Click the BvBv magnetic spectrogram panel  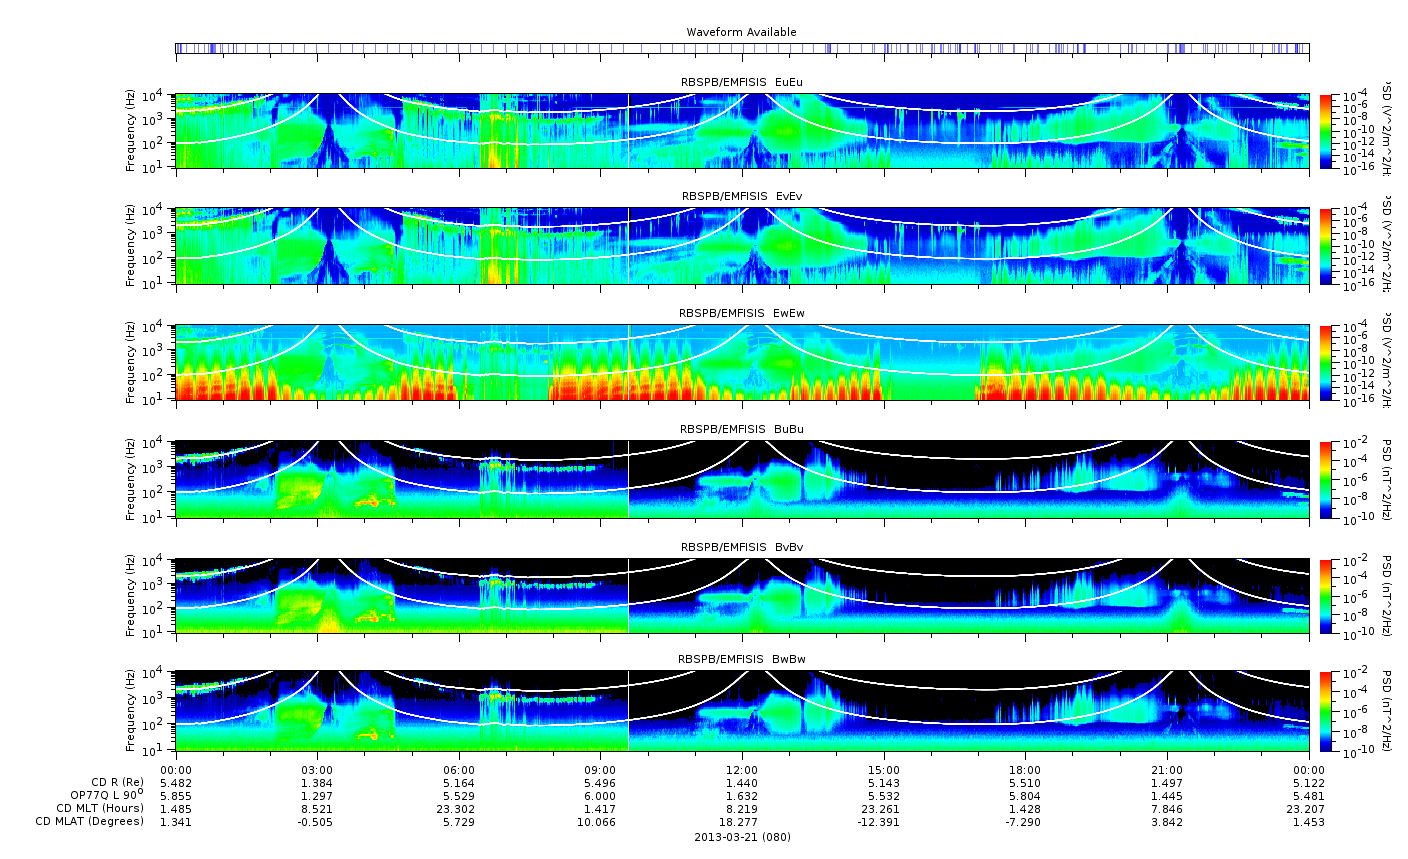click(741, 596)
